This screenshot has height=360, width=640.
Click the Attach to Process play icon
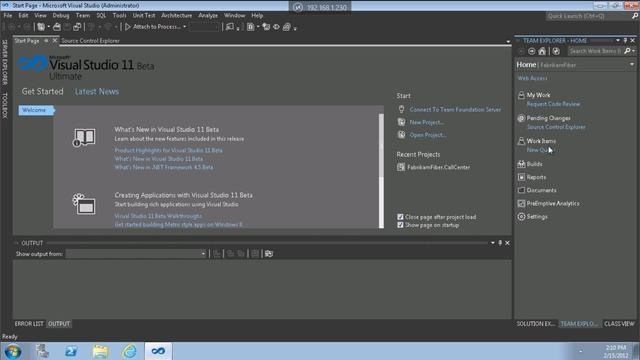pyautogui.click(x=127, y=27)
